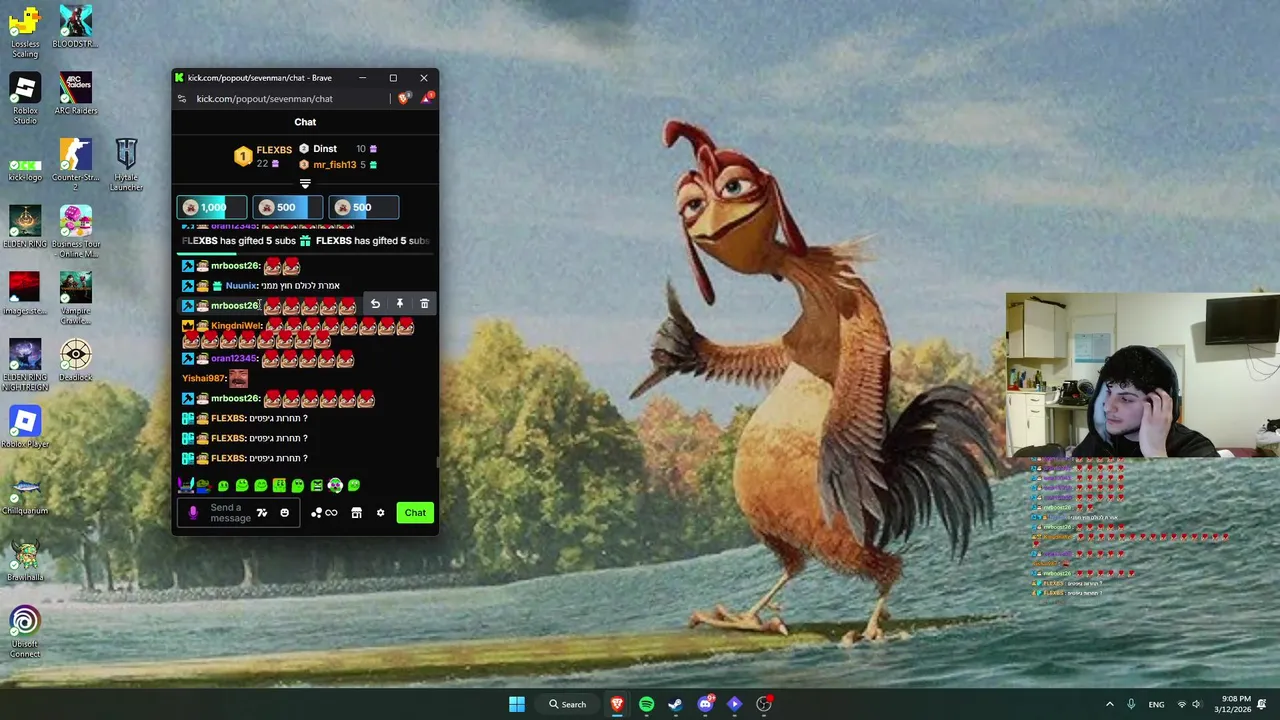
Task: Click the KingdniWel username in chat
Action: point(237,326)
